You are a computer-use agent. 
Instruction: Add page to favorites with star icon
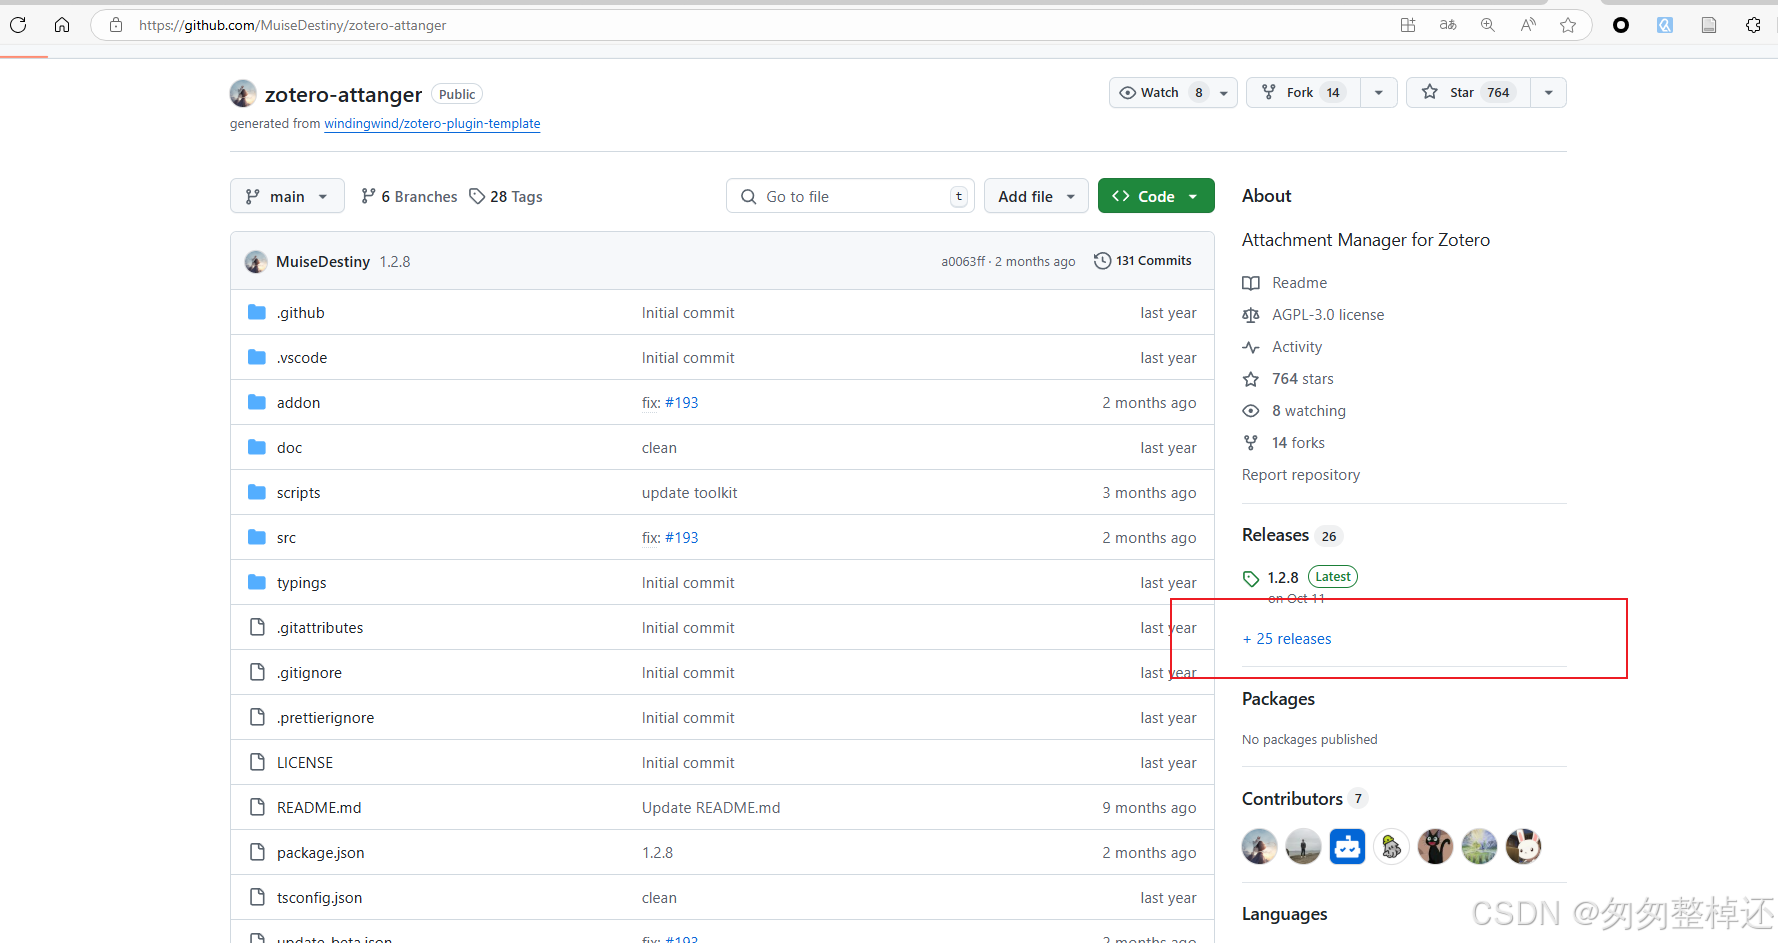1568,25
